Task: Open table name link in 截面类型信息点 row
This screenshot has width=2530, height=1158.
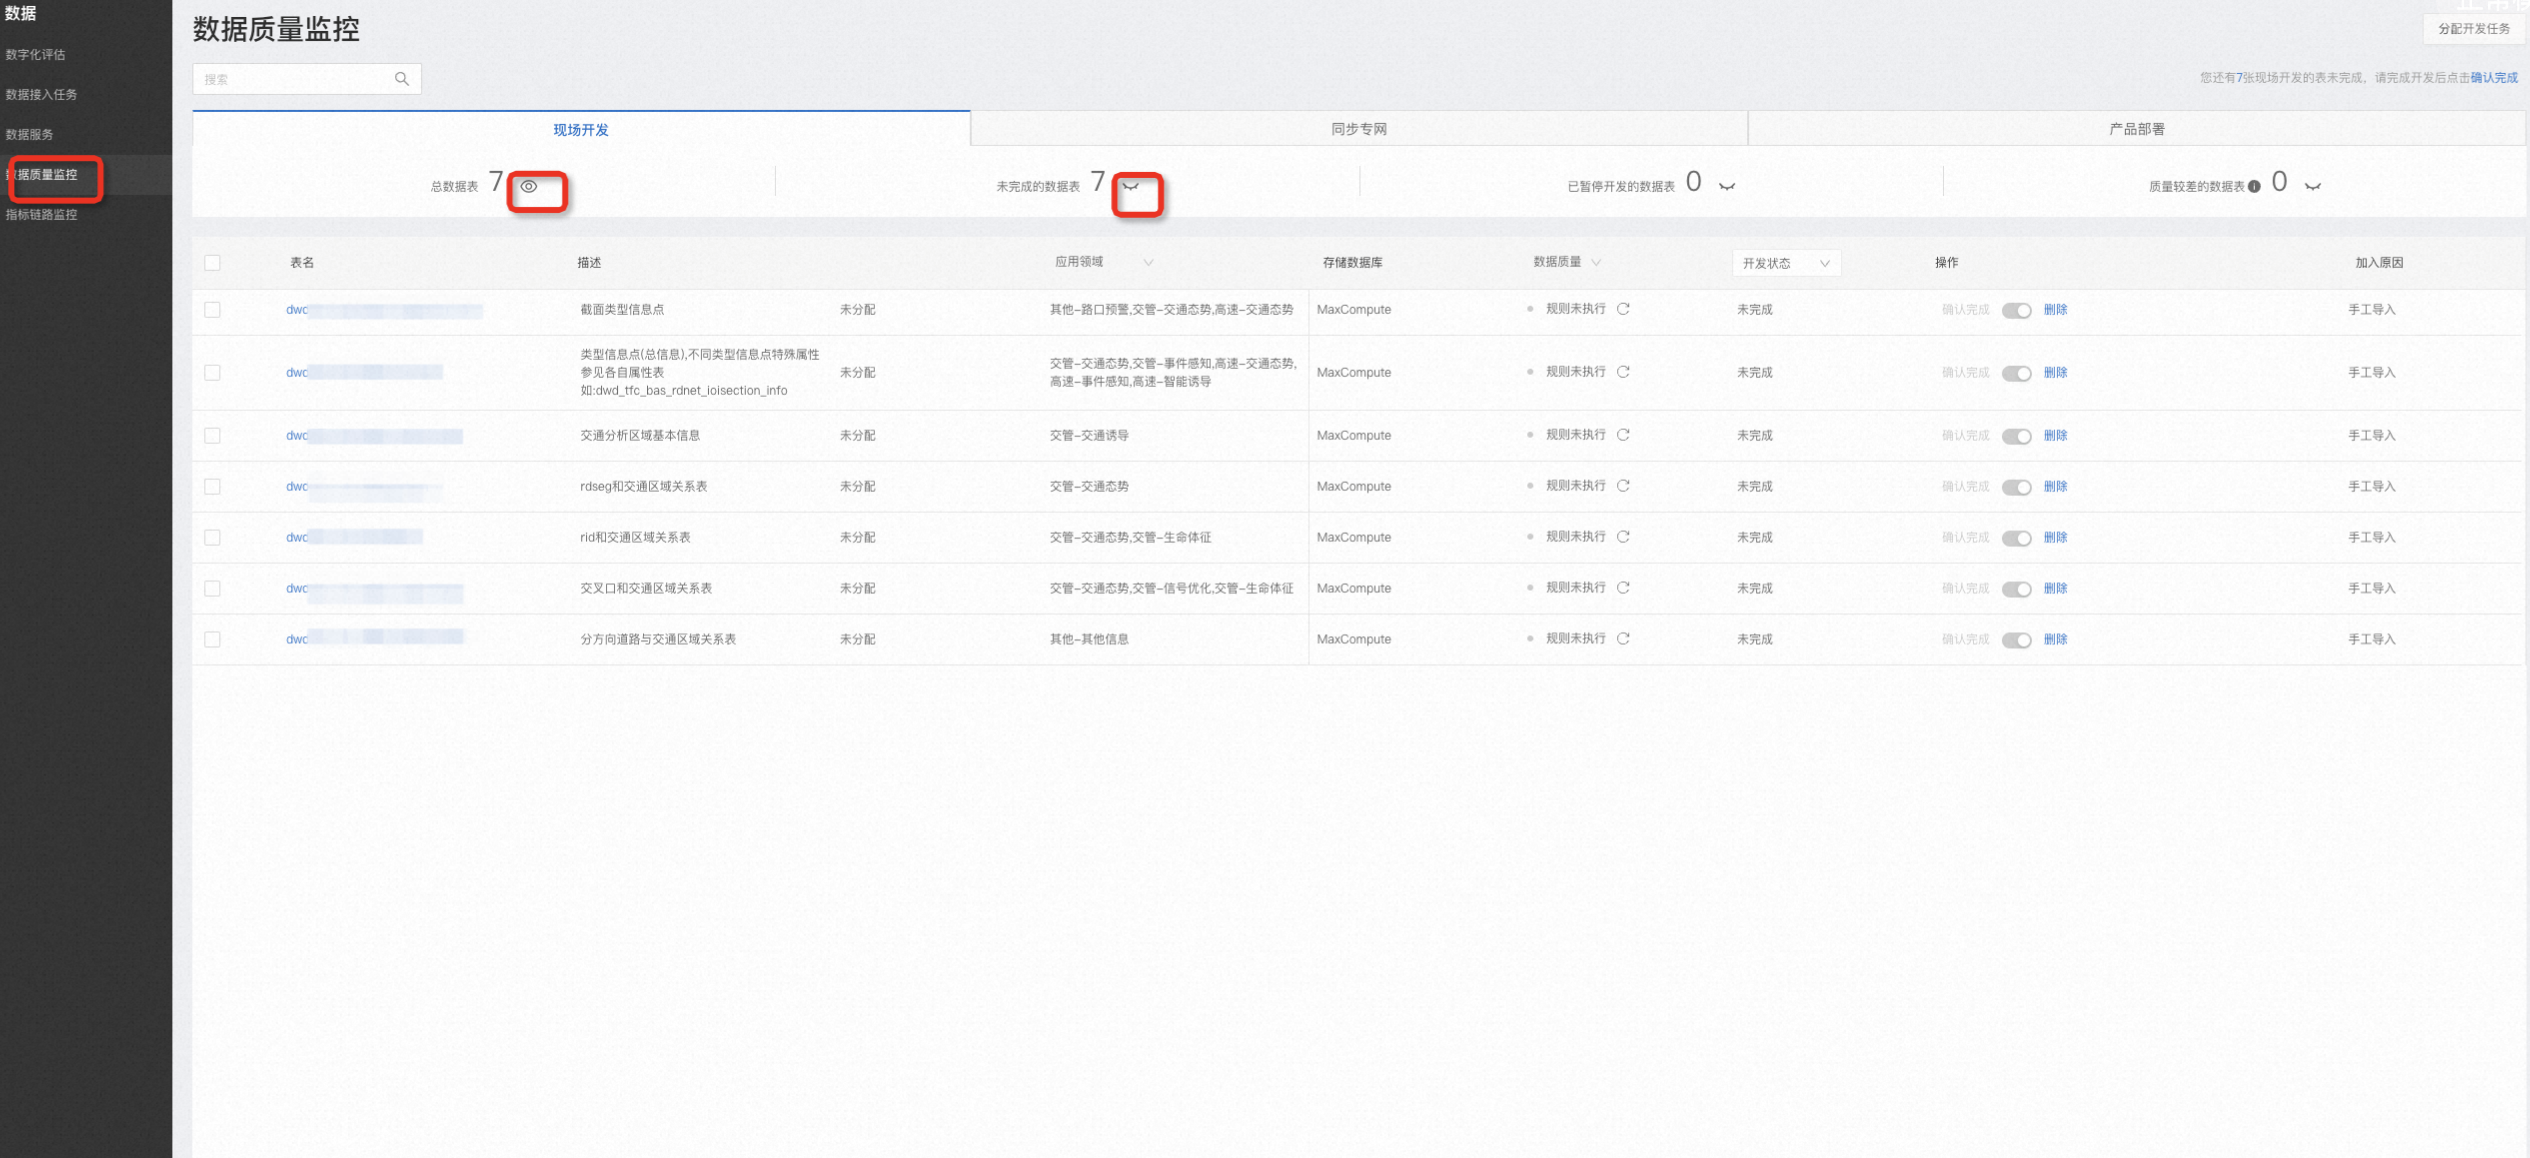Action: (384, 311)
